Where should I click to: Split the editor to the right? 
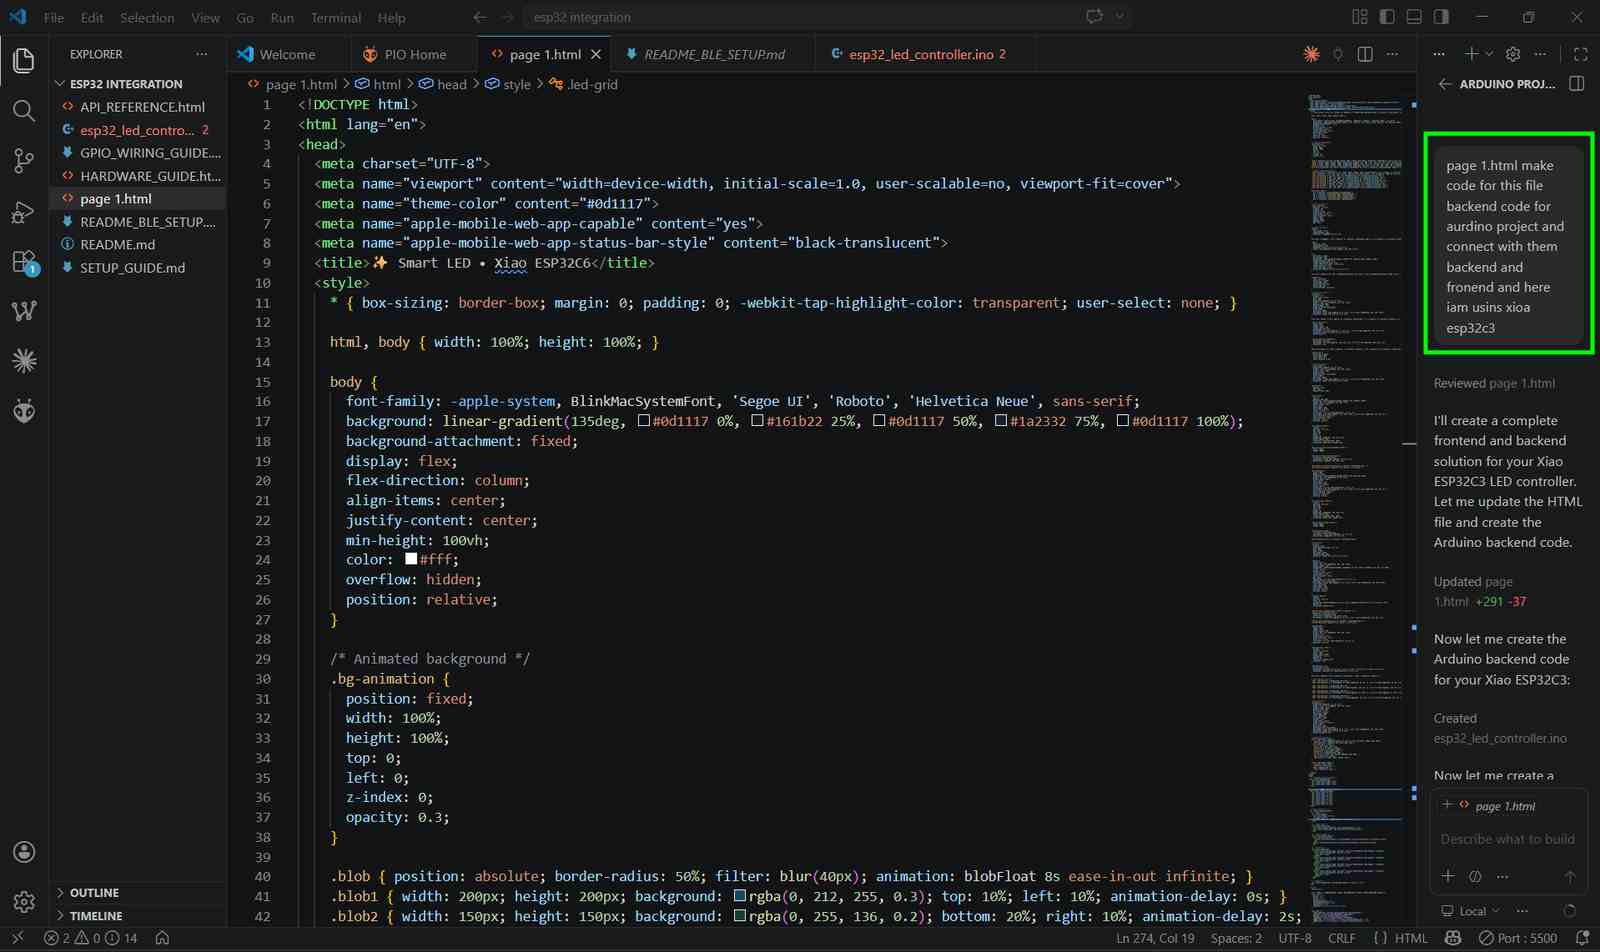point(1365,54)
